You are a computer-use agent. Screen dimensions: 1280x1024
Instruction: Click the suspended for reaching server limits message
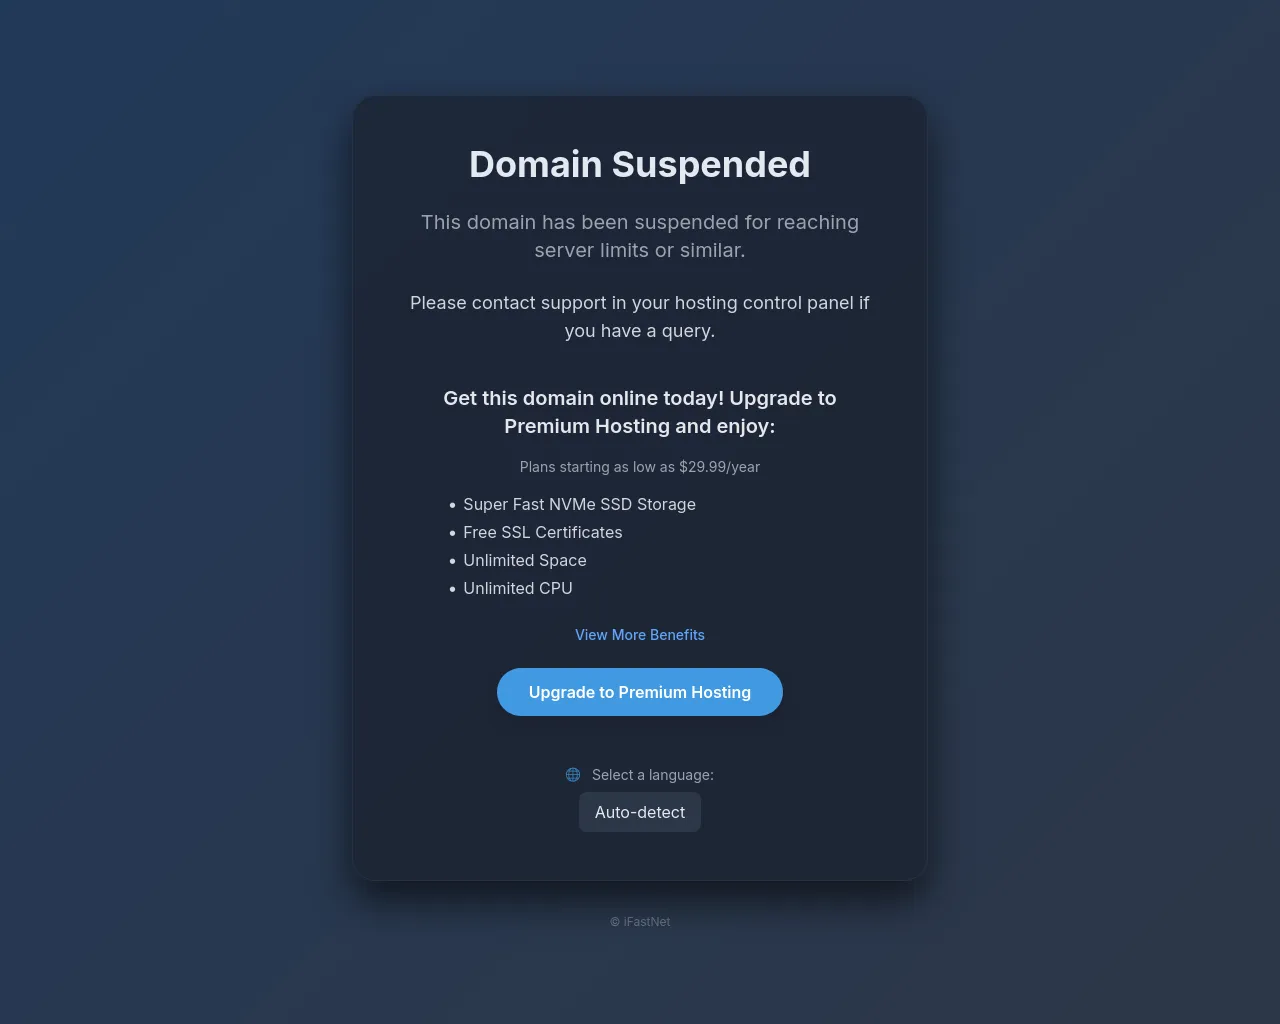(640, 236)
